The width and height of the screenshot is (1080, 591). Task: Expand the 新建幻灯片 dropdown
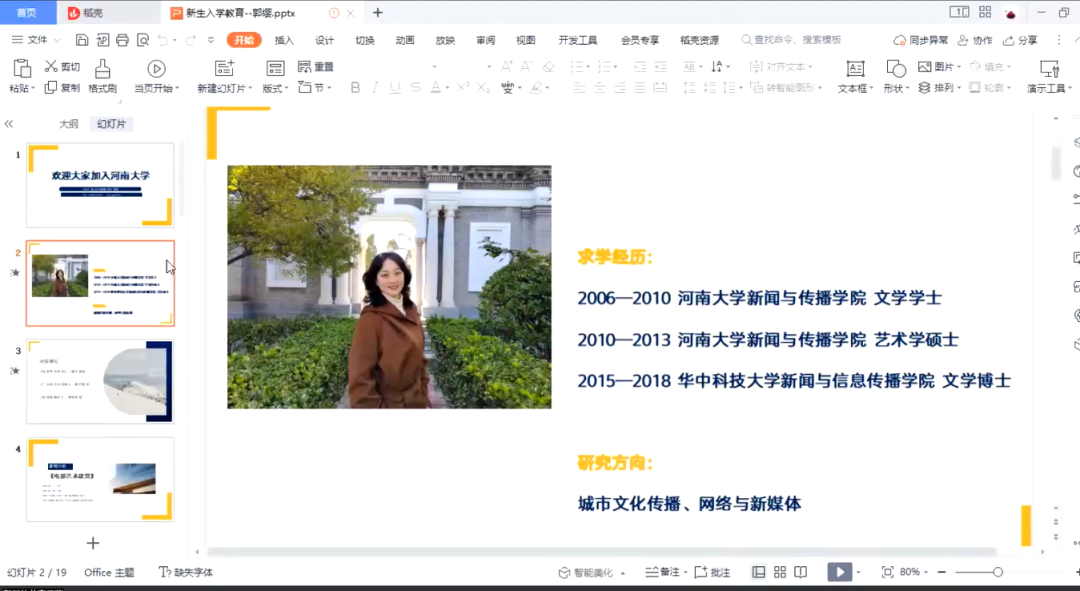coord(248,88)
